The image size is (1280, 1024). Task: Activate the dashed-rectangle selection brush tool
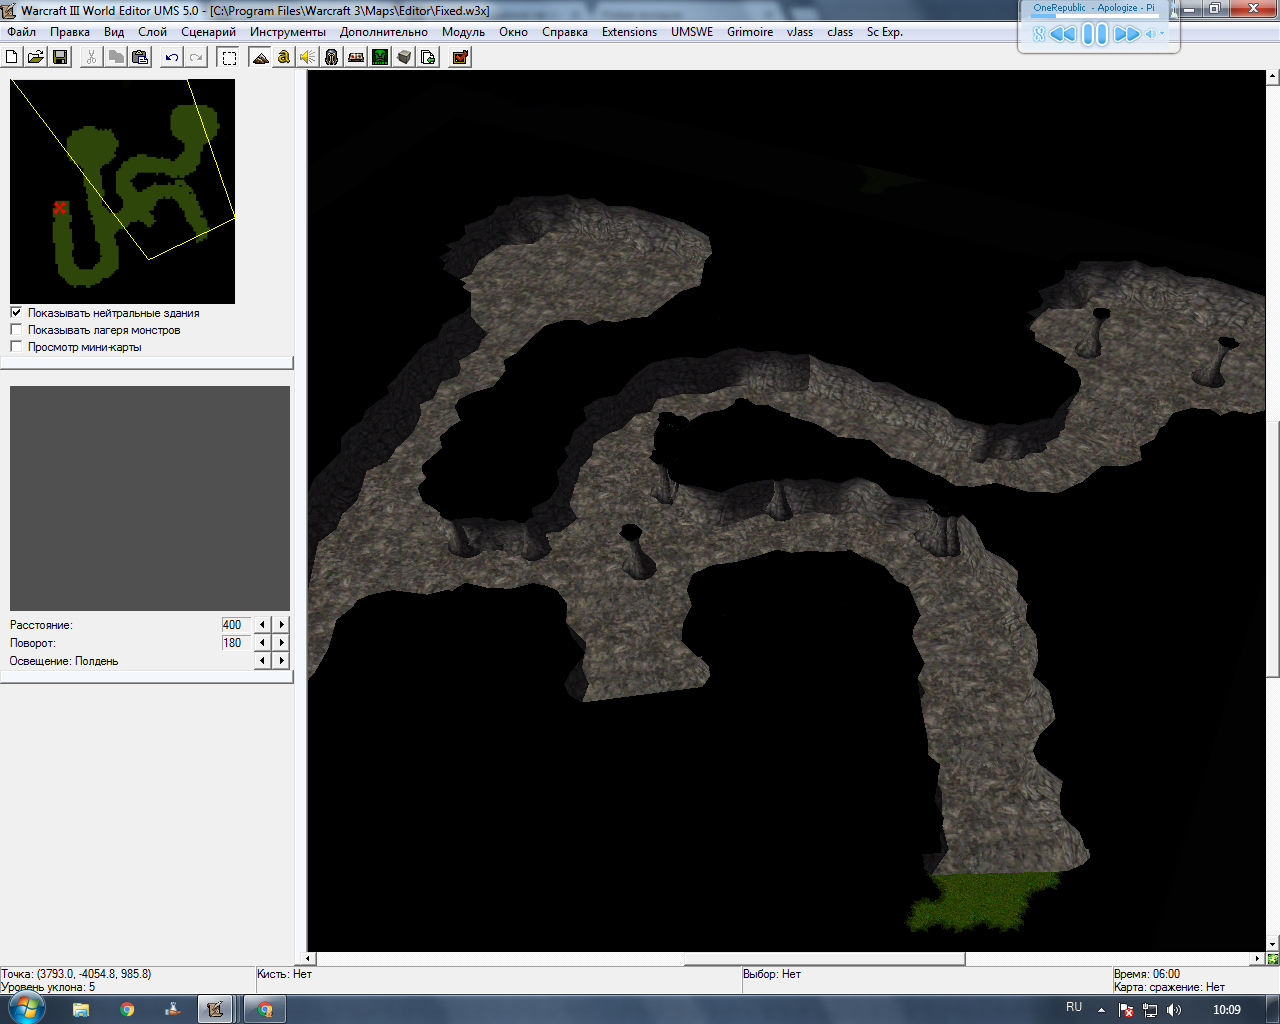[229, 57]
